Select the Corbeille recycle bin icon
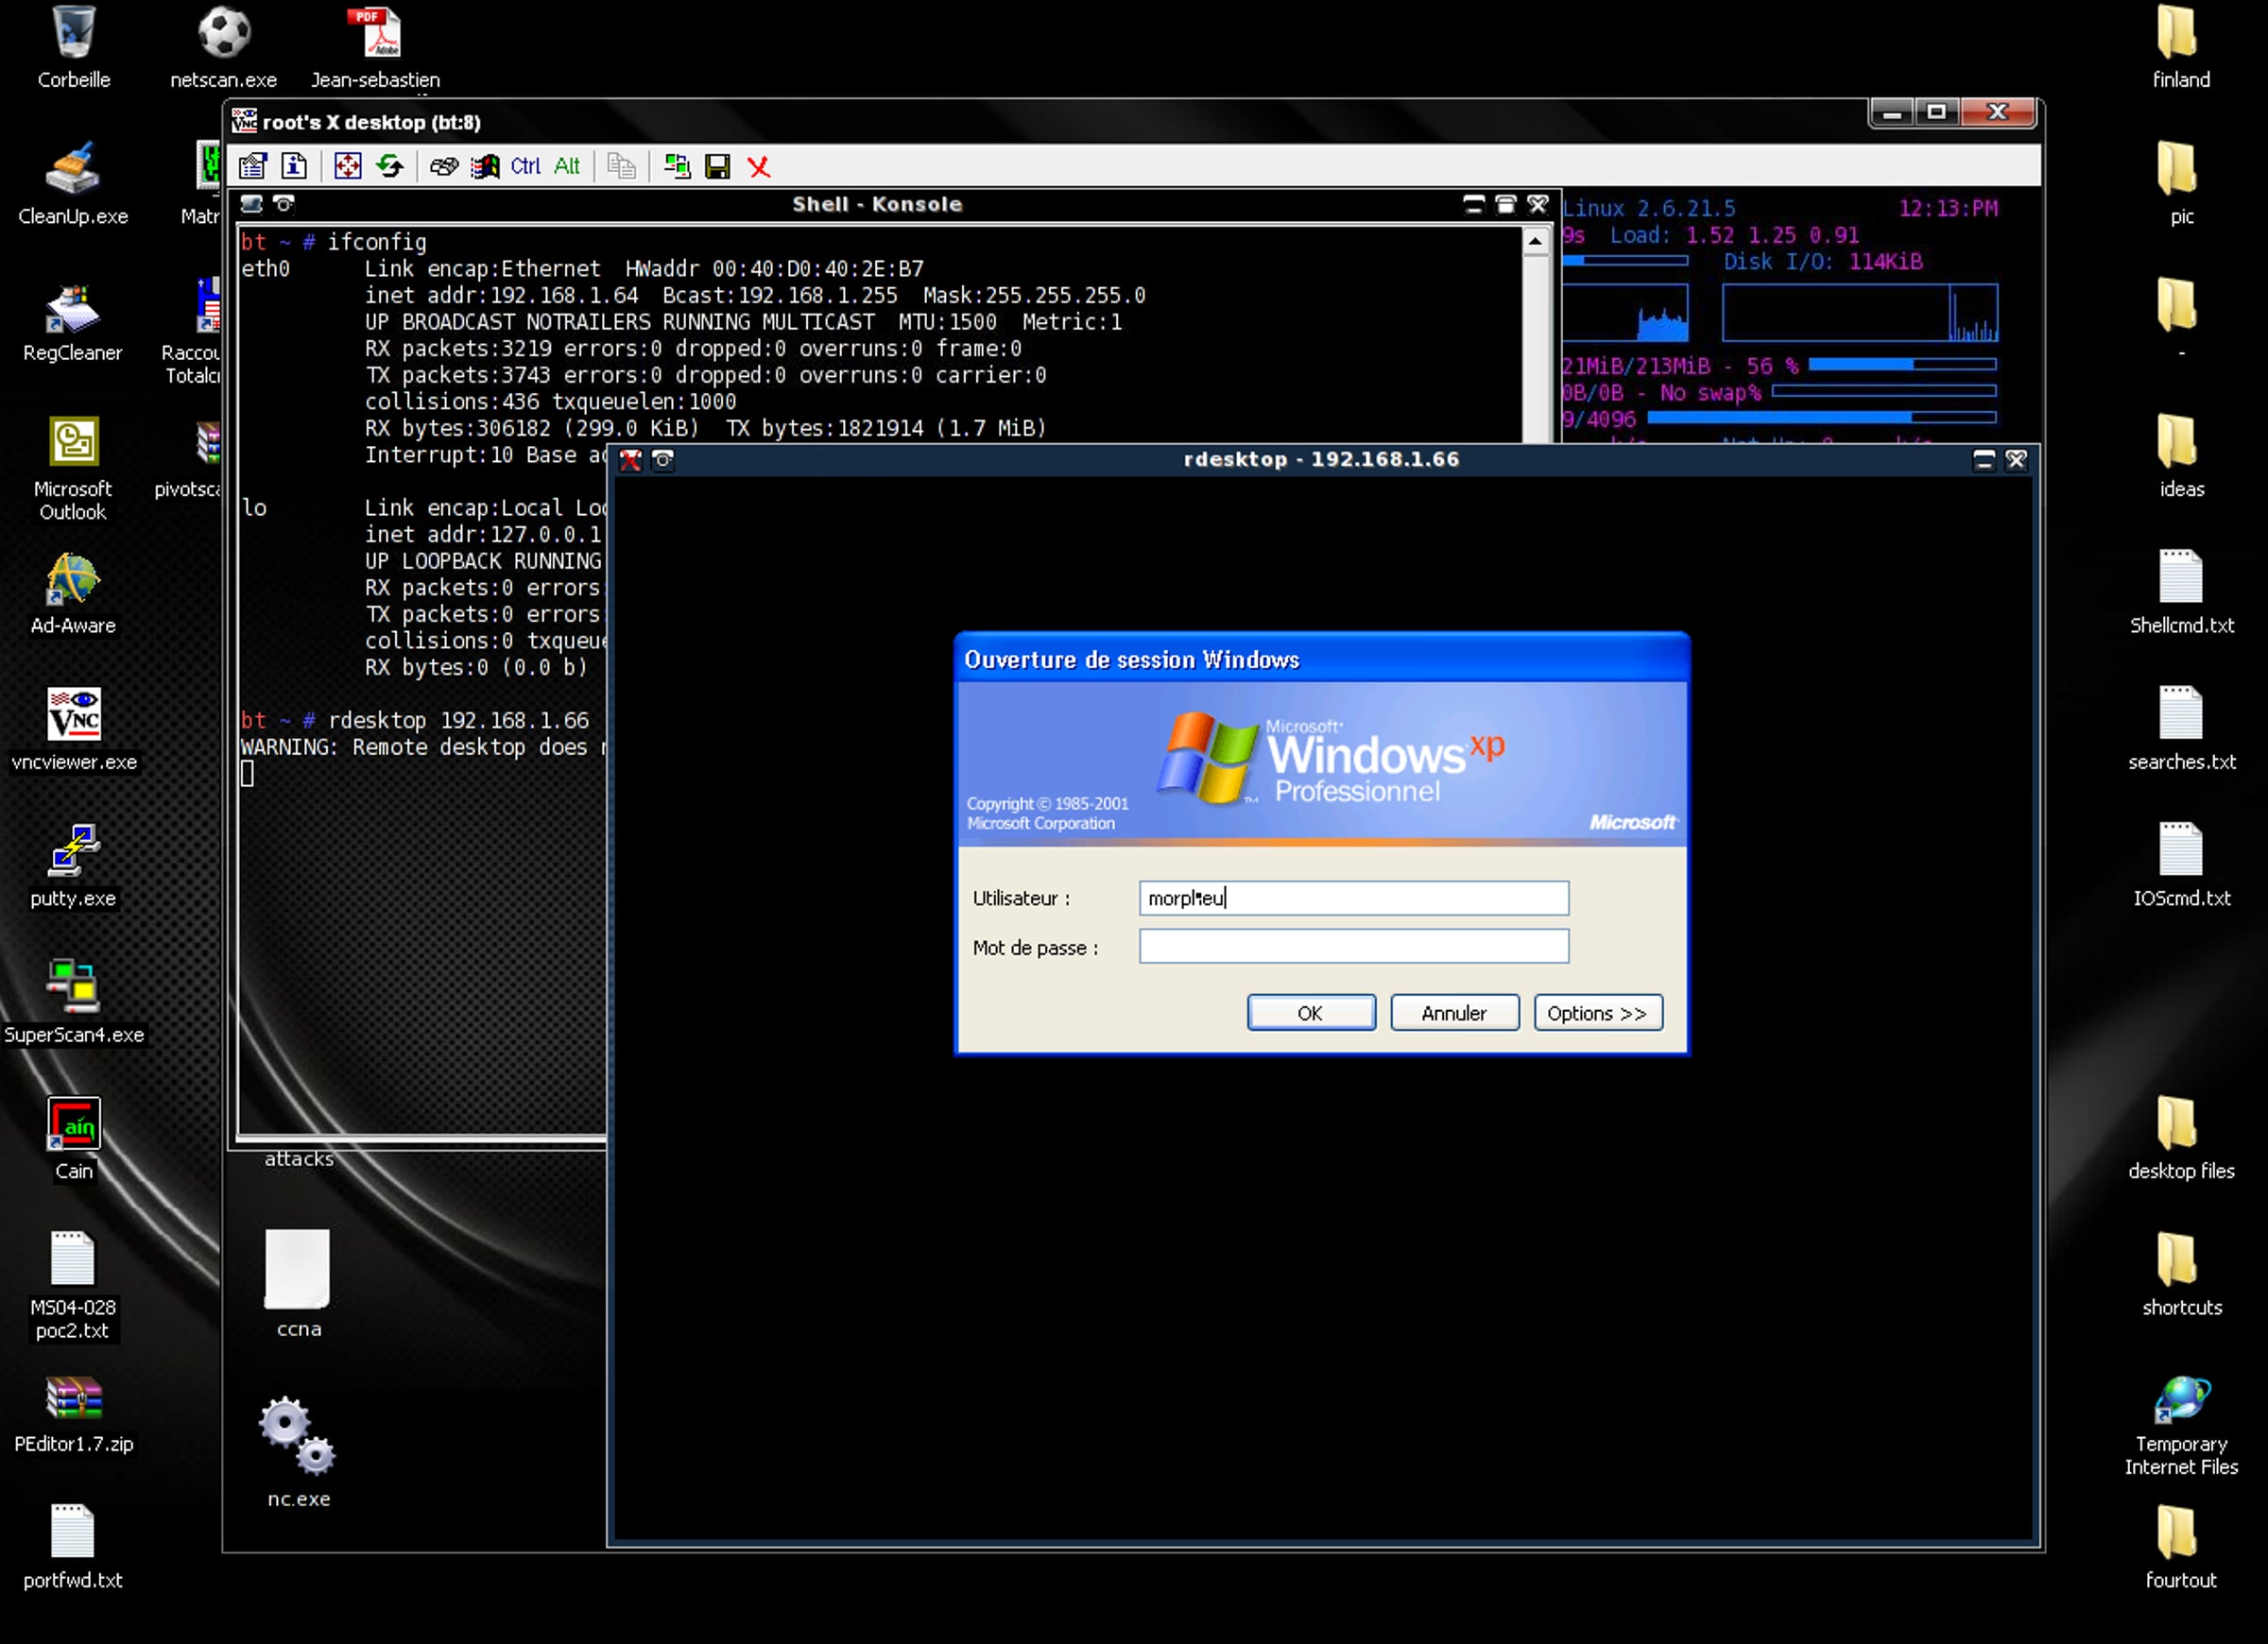 tap(74, 48)
